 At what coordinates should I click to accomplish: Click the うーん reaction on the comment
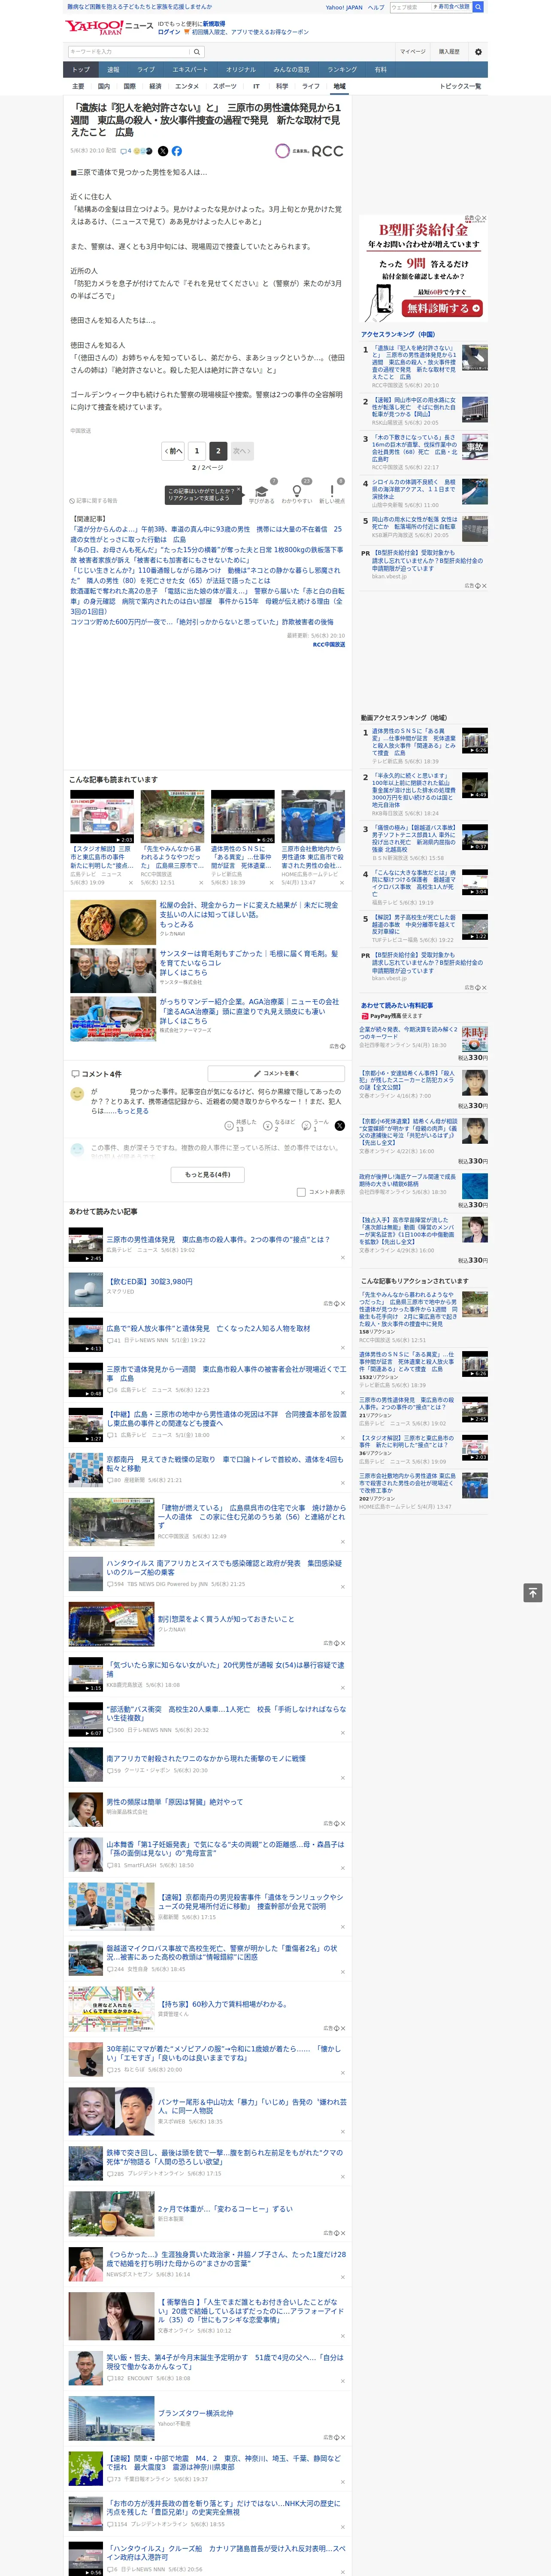315,1126
